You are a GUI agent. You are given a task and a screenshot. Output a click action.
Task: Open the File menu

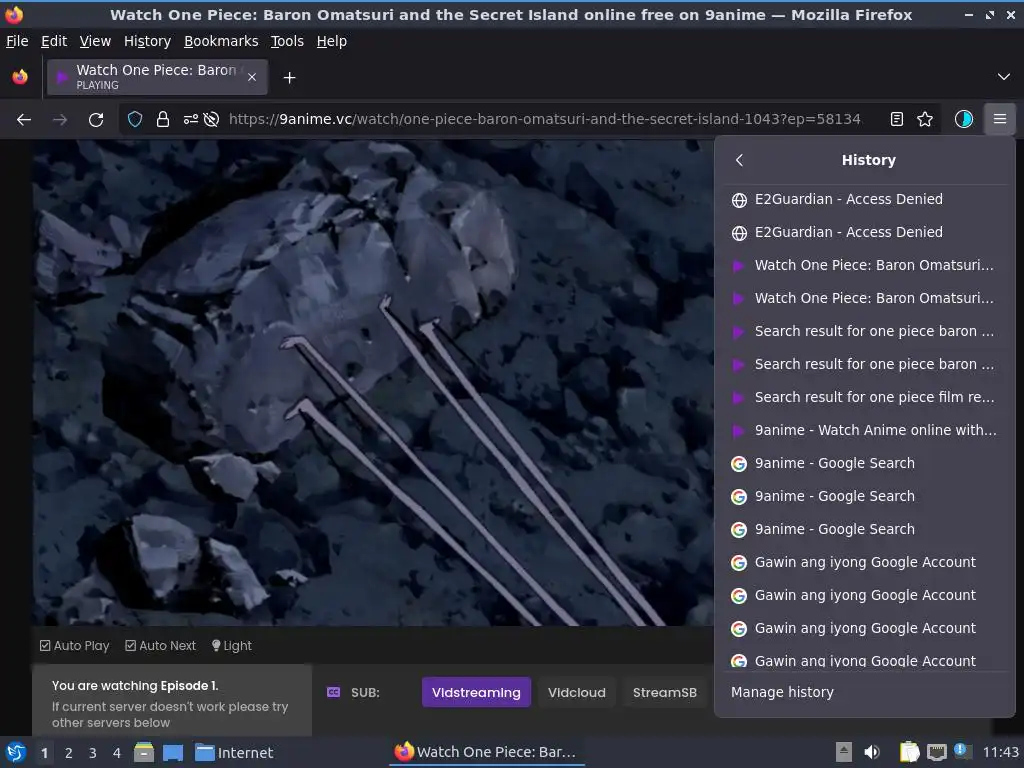pyautogui.click(x=17, y=41)
